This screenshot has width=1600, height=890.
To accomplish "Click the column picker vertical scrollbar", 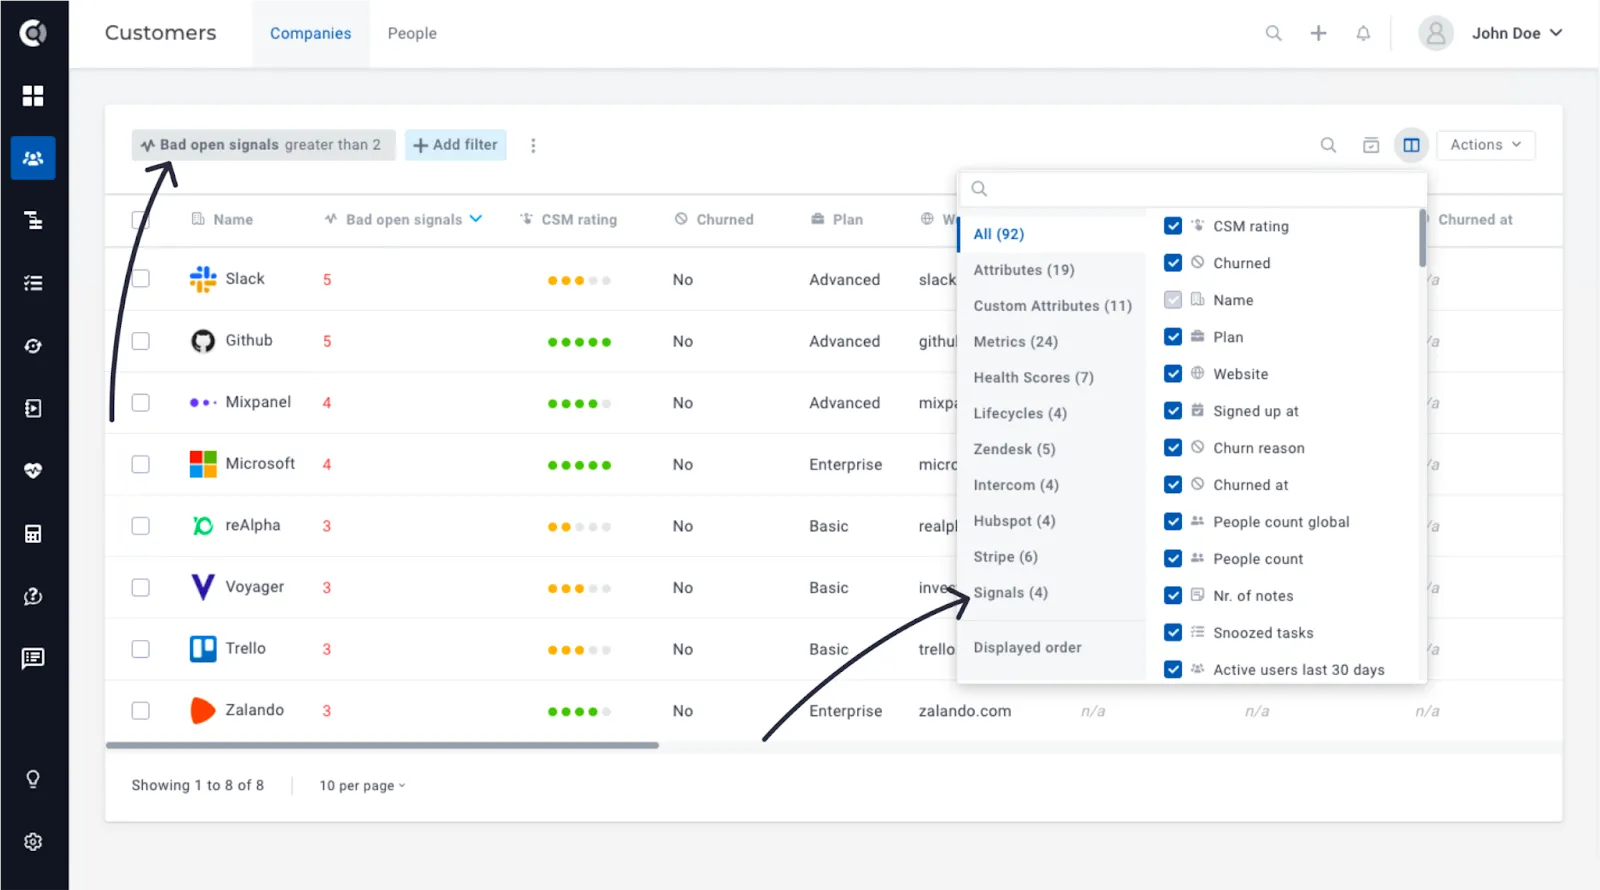I will click(x=1422, y=238).
